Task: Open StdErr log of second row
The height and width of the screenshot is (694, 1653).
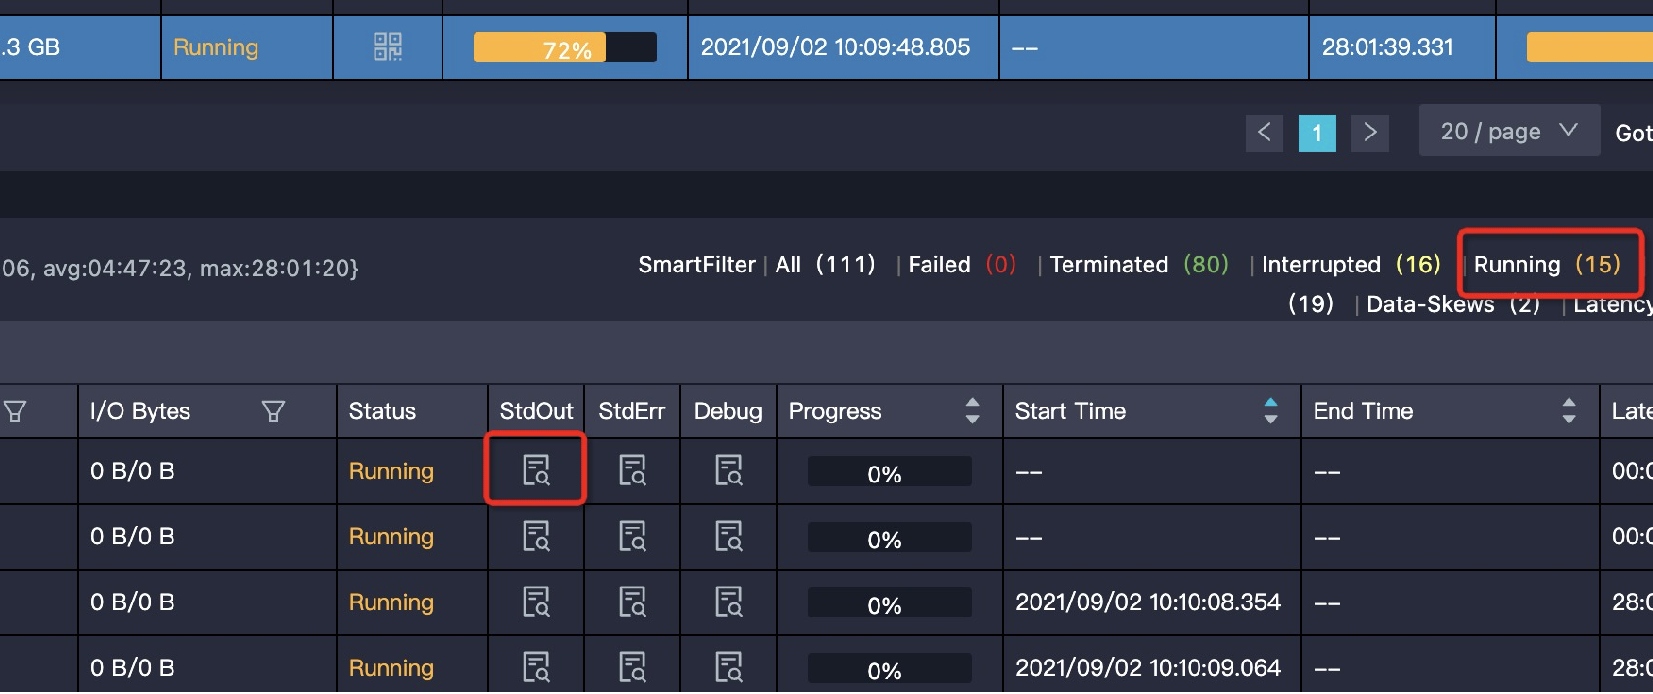Action: point(632,536)
